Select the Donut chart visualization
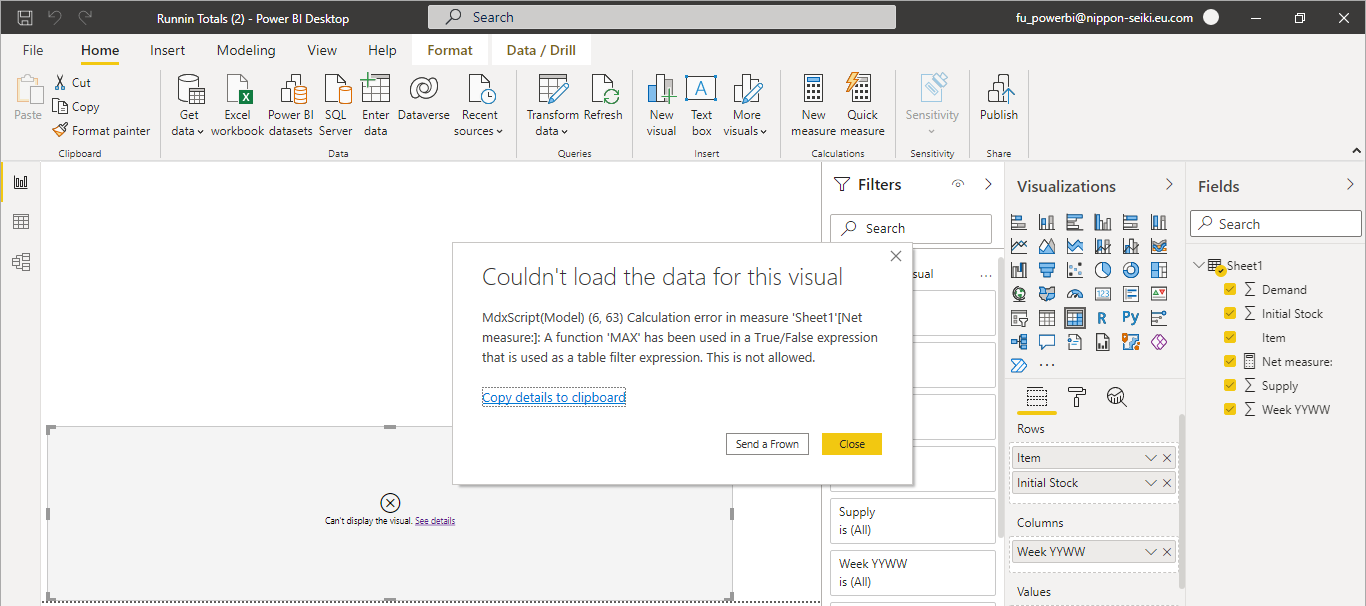The image size is (1366, 606). pos(1131,270)
